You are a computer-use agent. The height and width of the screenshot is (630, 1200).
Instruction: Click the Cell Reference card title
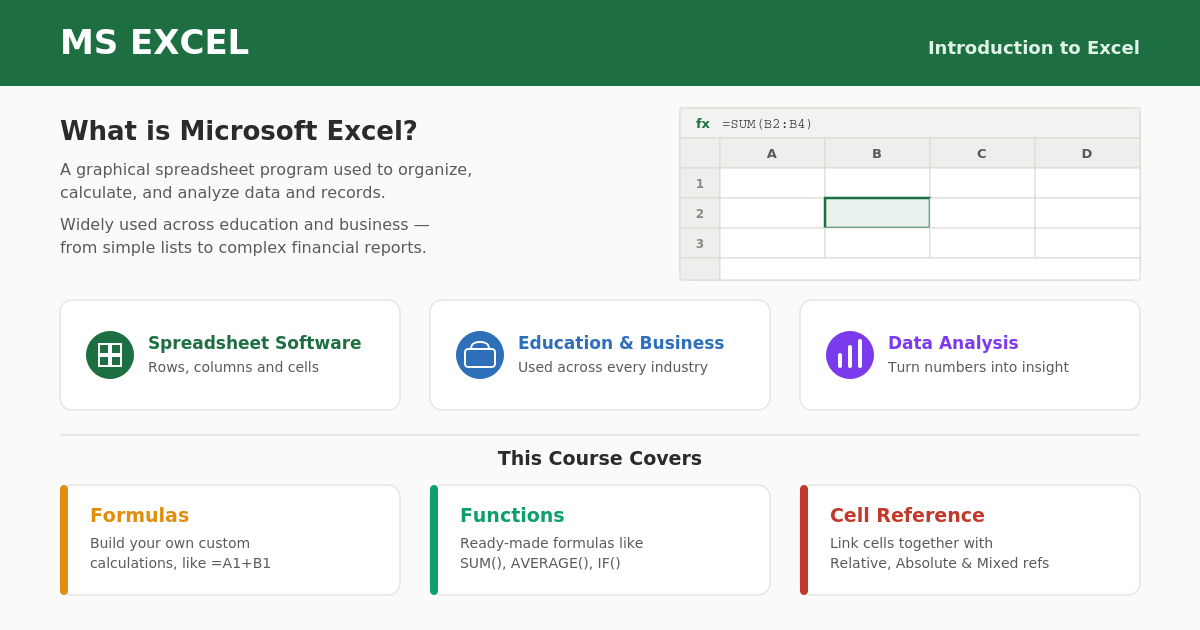(907, 515)
